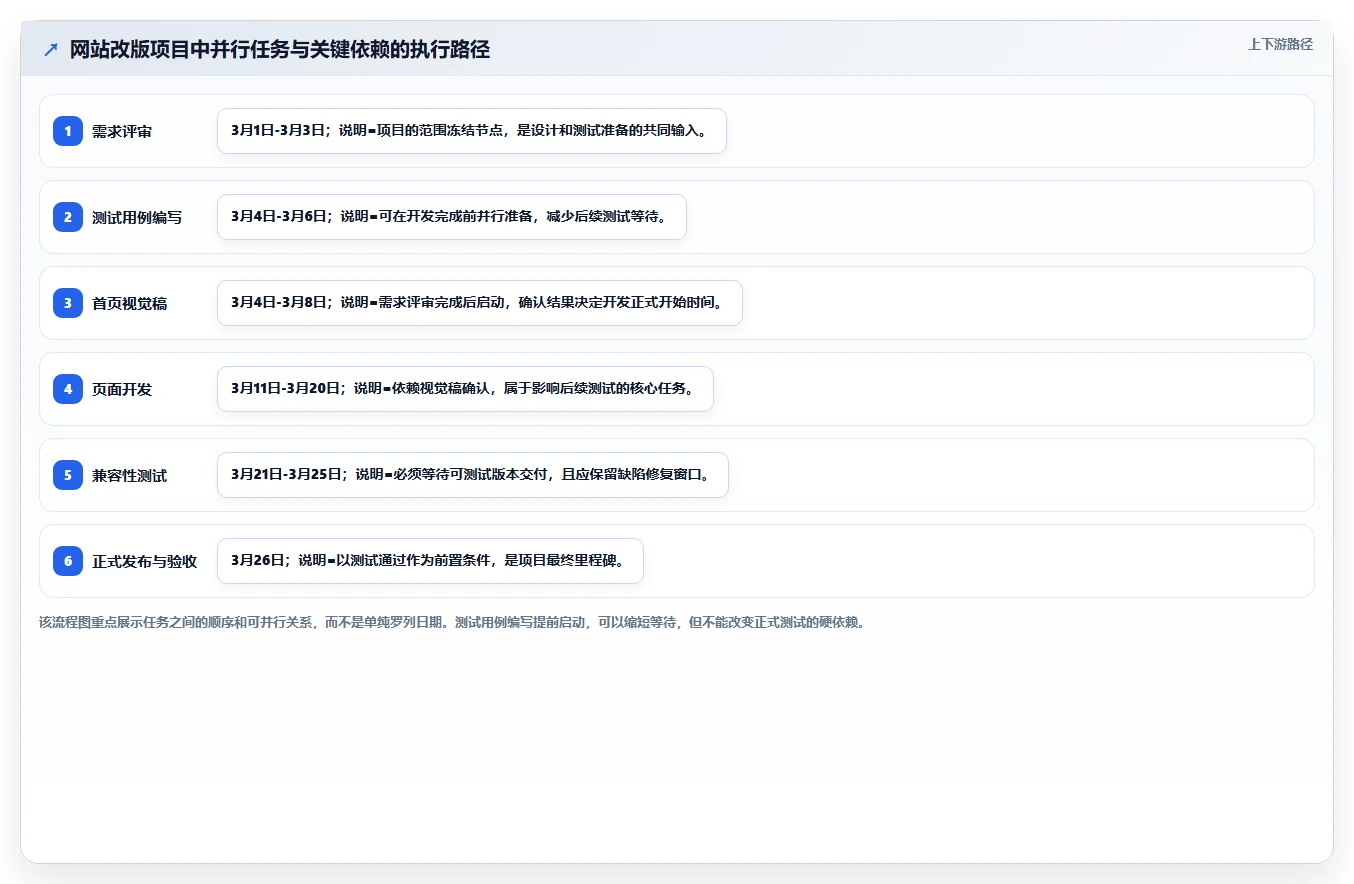
Task: Select step badge number 6
Action: point(68,561)
